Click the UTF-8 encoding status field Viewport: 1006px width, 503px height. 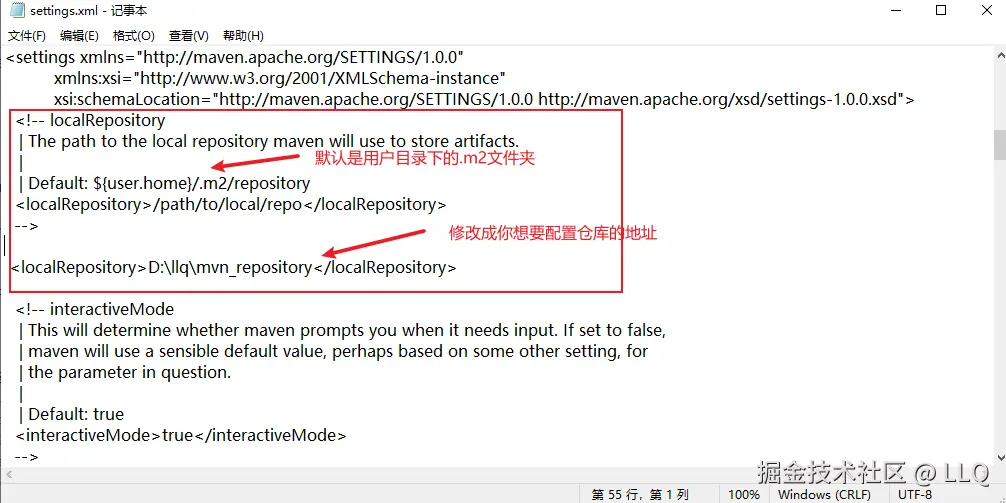coord(916,494)
